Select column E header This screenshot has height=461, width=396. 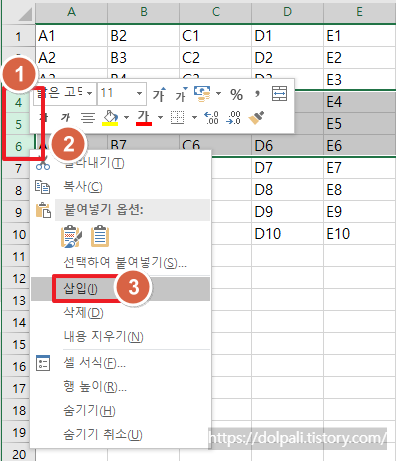pyautogui.click(x=359, y=12)
